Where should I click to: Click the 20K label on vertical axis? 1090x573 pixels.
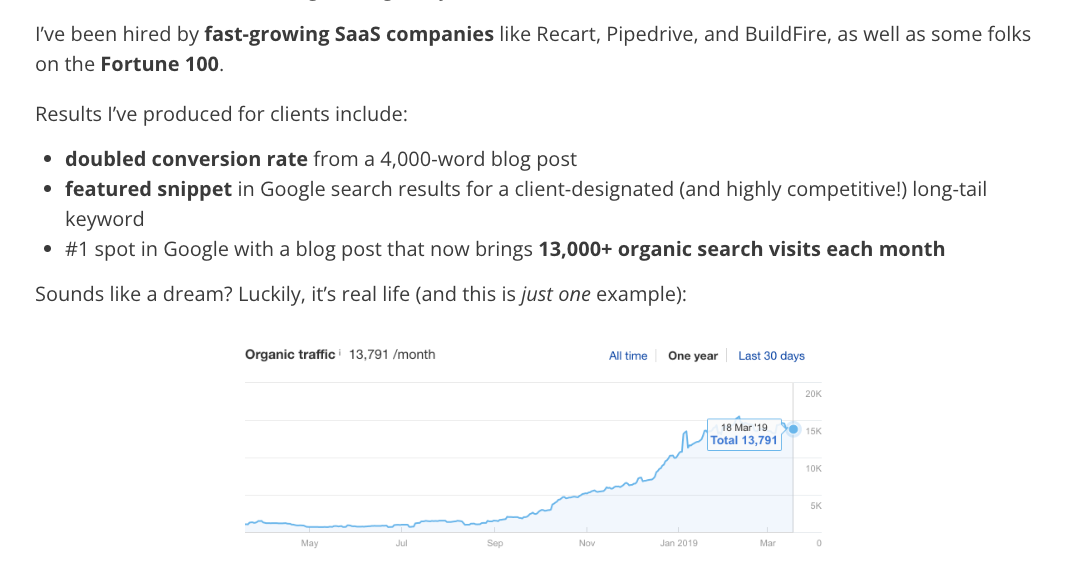click(x=813, y=395)
